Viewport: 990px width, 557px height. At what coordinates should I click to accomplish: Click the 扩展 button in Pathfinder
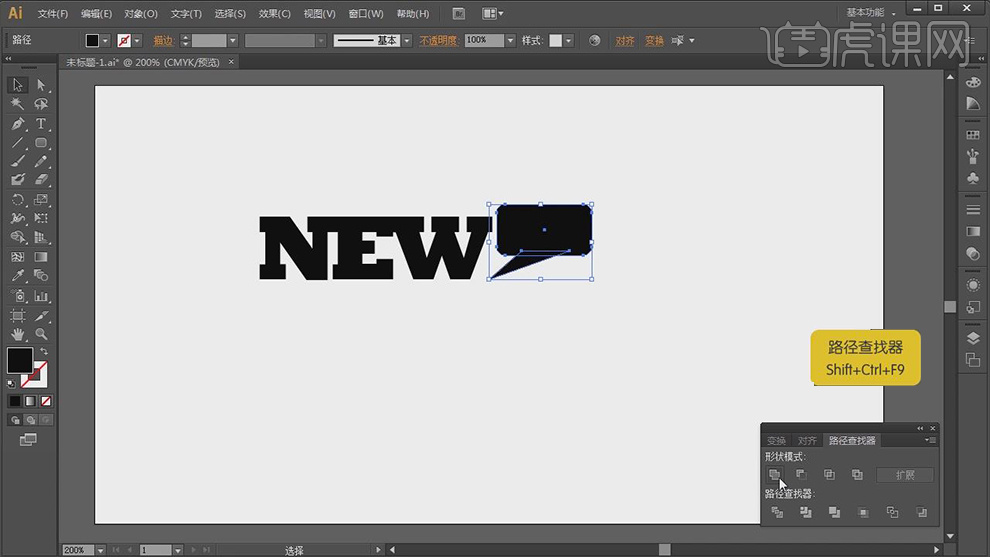pyautogui.click(x=905, y=475)
